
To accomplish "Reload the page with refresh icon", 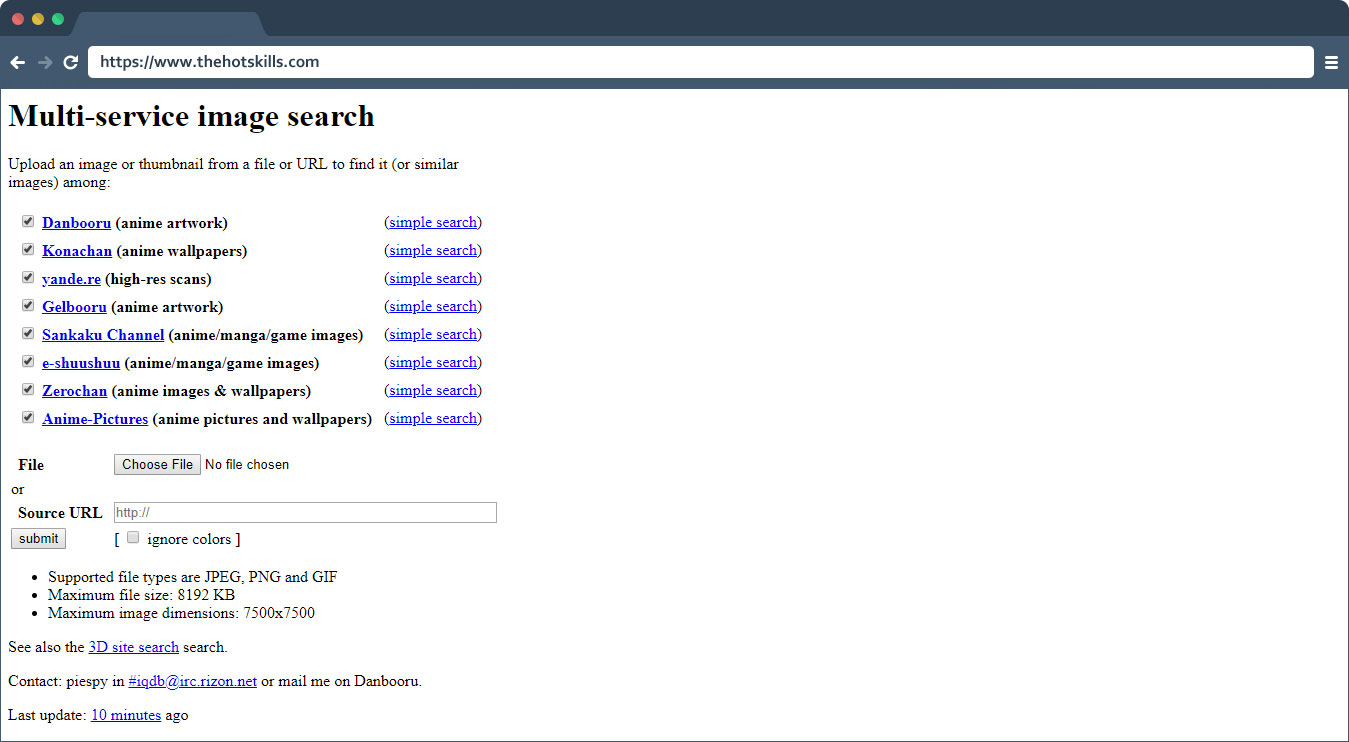I will (71, 62).
